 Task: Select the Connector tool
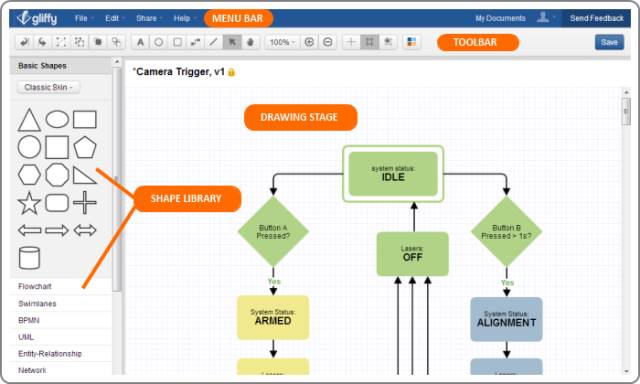point(196,42)
